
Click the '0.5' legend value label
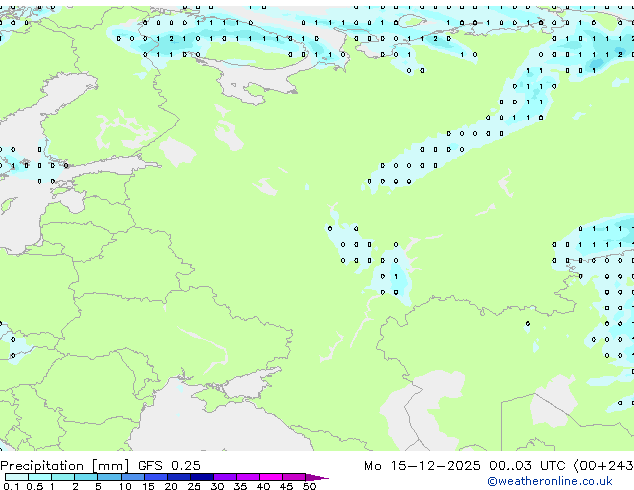click(x=35, y=486)
